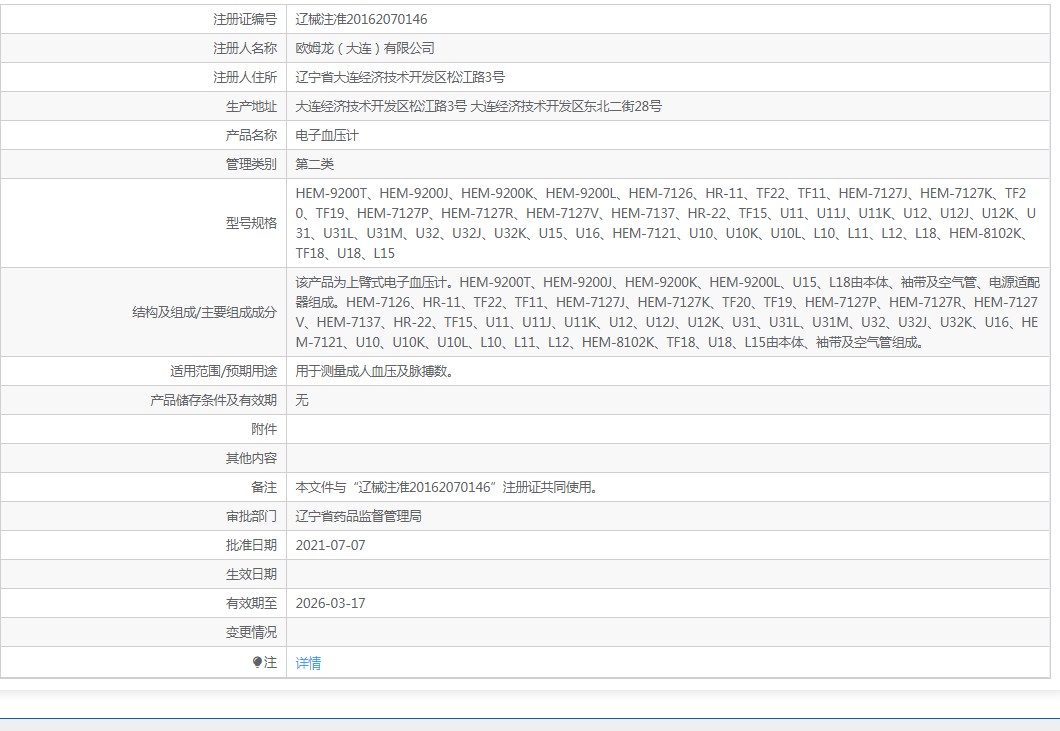Click the structure description starting with 该产品为上臂式电子血压计

(668, 312)
